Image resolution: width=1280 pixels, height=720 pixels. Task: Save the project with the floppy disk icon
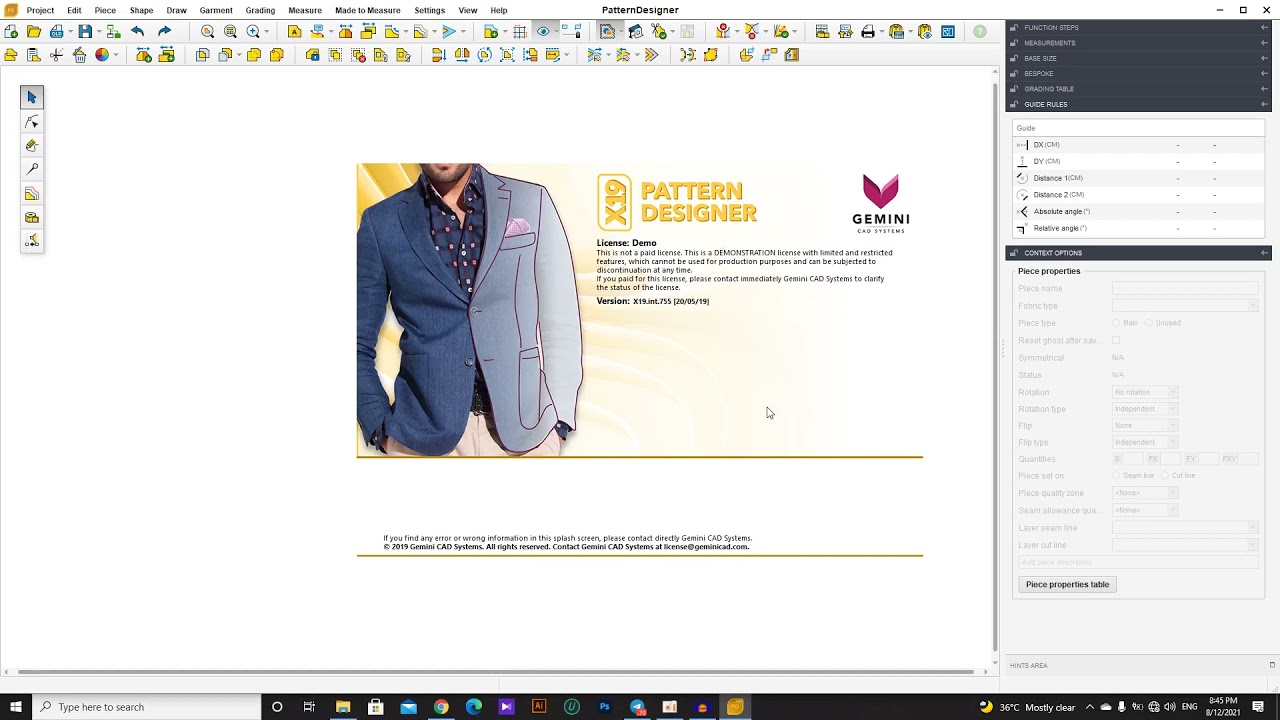[85, 32]
